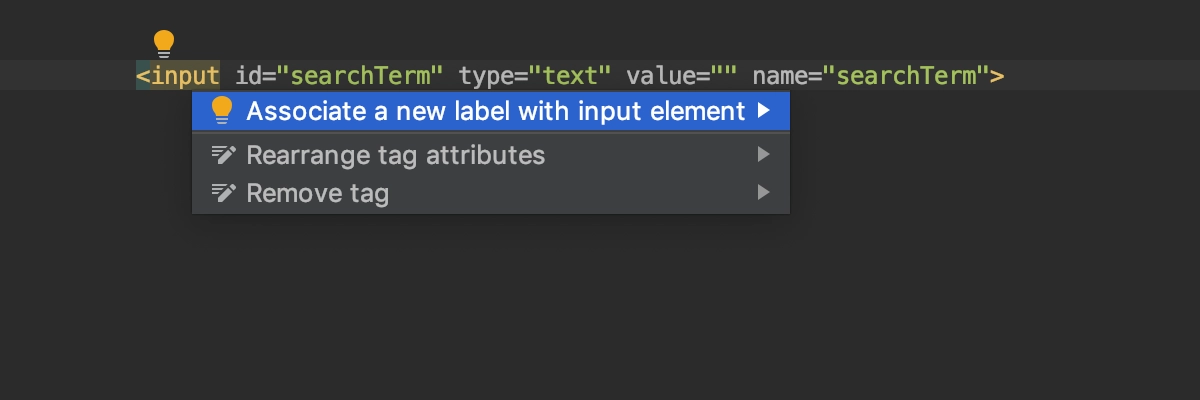Click the closing angle bracket of the input tag
Image resolution: width=1200 pixels, height=400 pixels.
coord(997,75)
